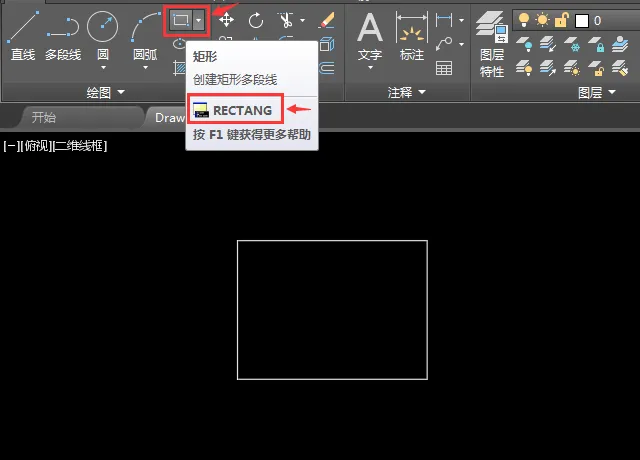Viewport: 640px width, 460px height.
Task: Click the Rectangle tool icon
Action: point(180,20)
